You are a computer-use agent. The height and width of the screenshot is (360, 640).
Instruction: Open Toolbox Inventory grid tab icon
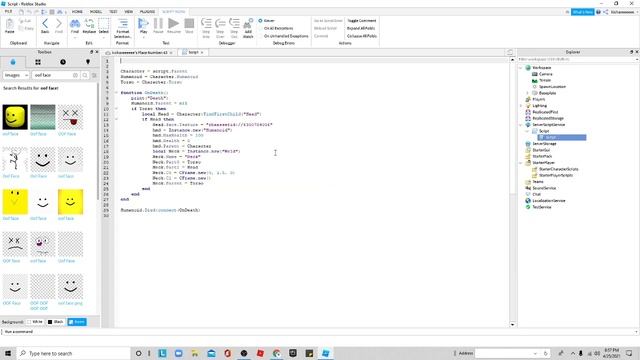[38, 62]
